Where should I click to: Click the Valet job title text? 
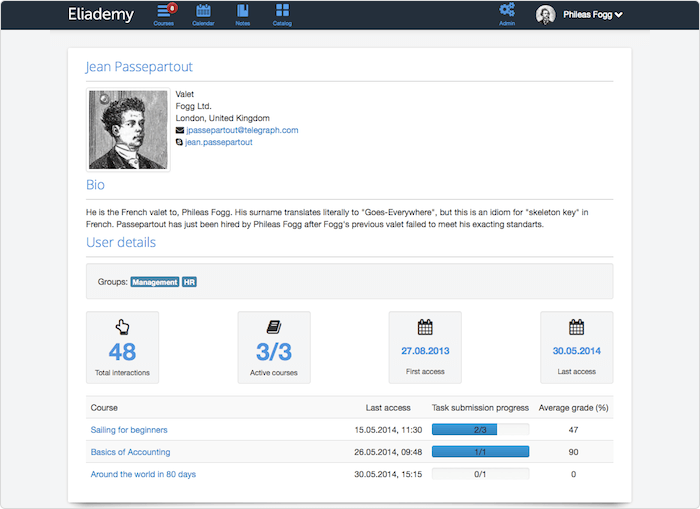click(x=184, y=94)
